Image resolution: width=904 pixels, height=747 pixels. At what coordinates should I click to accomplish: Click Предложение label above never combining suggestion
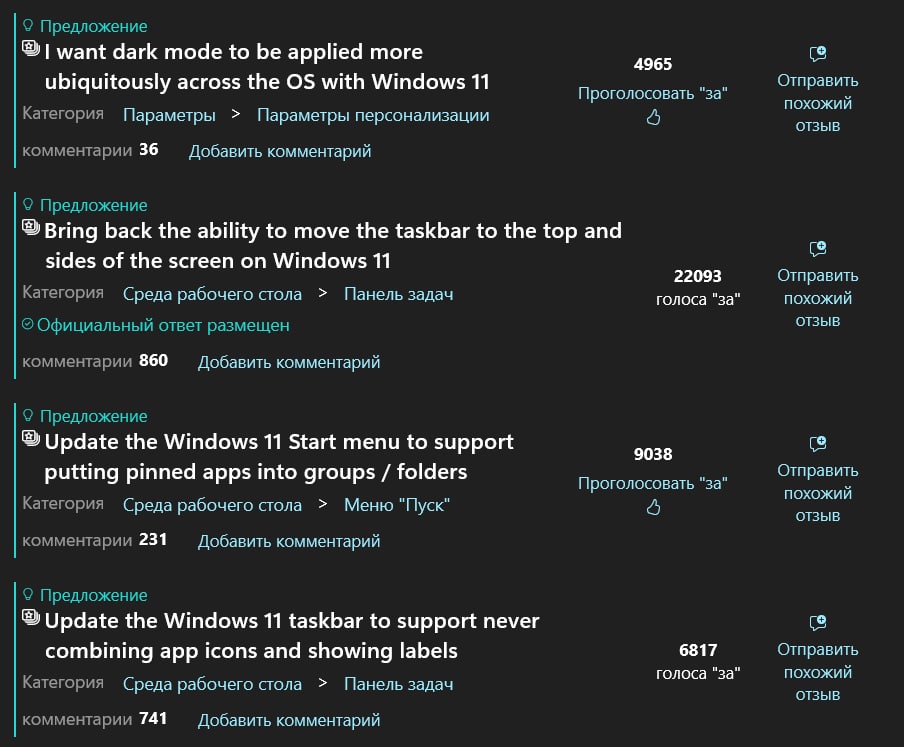93,595
